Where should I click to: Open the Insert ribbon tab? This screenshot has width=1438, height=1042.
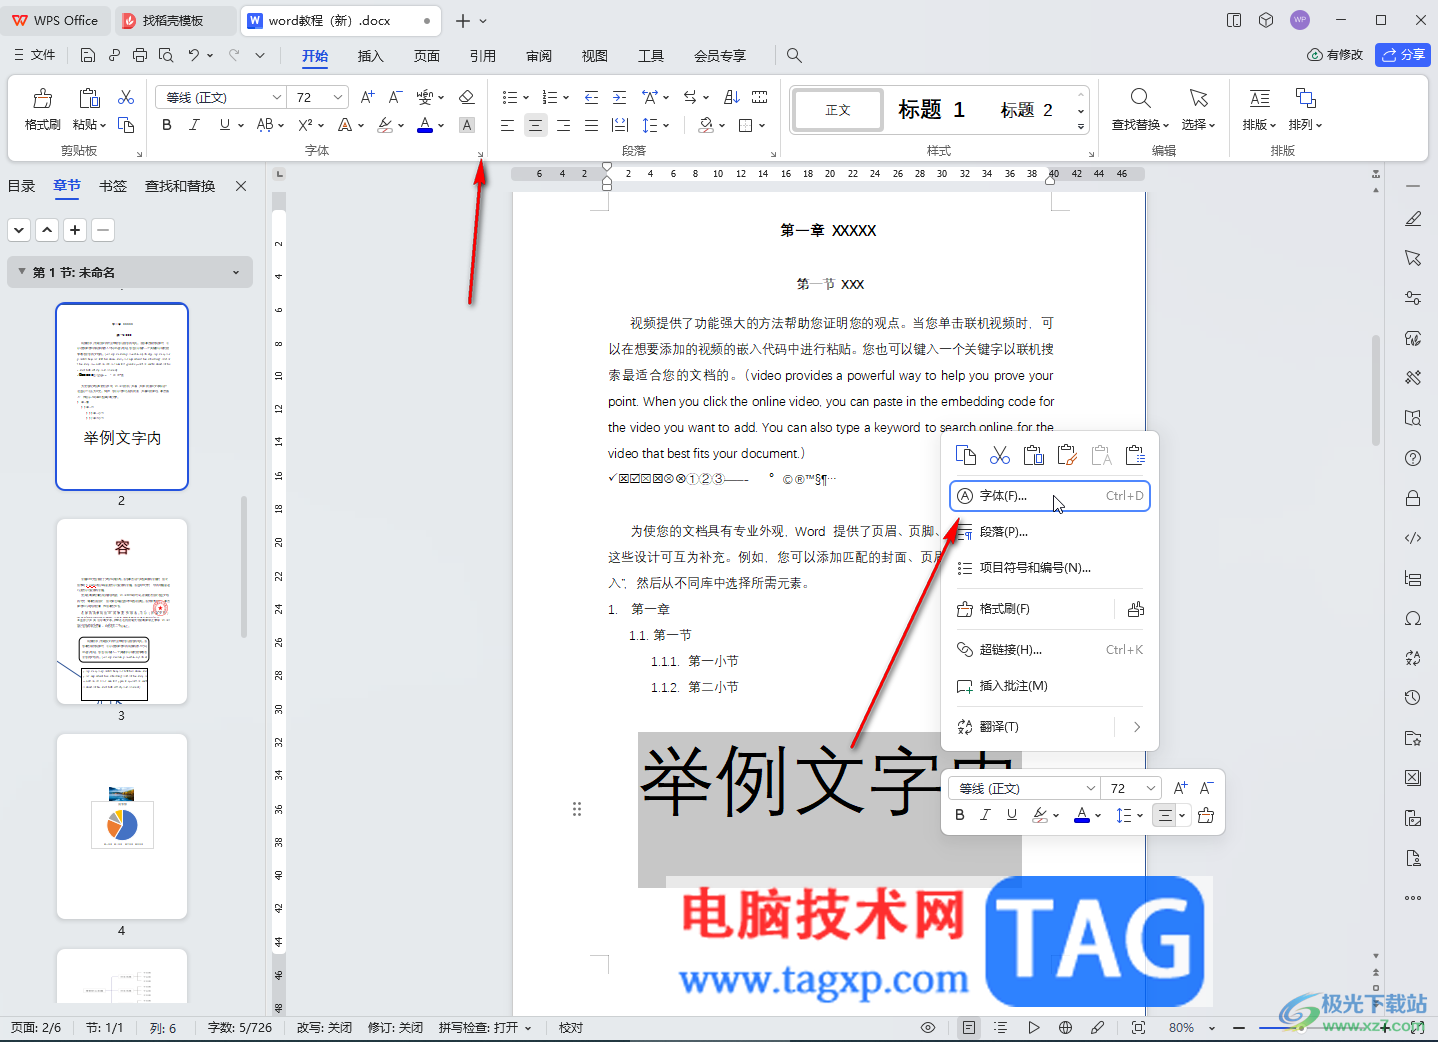(x=370, y=56)
